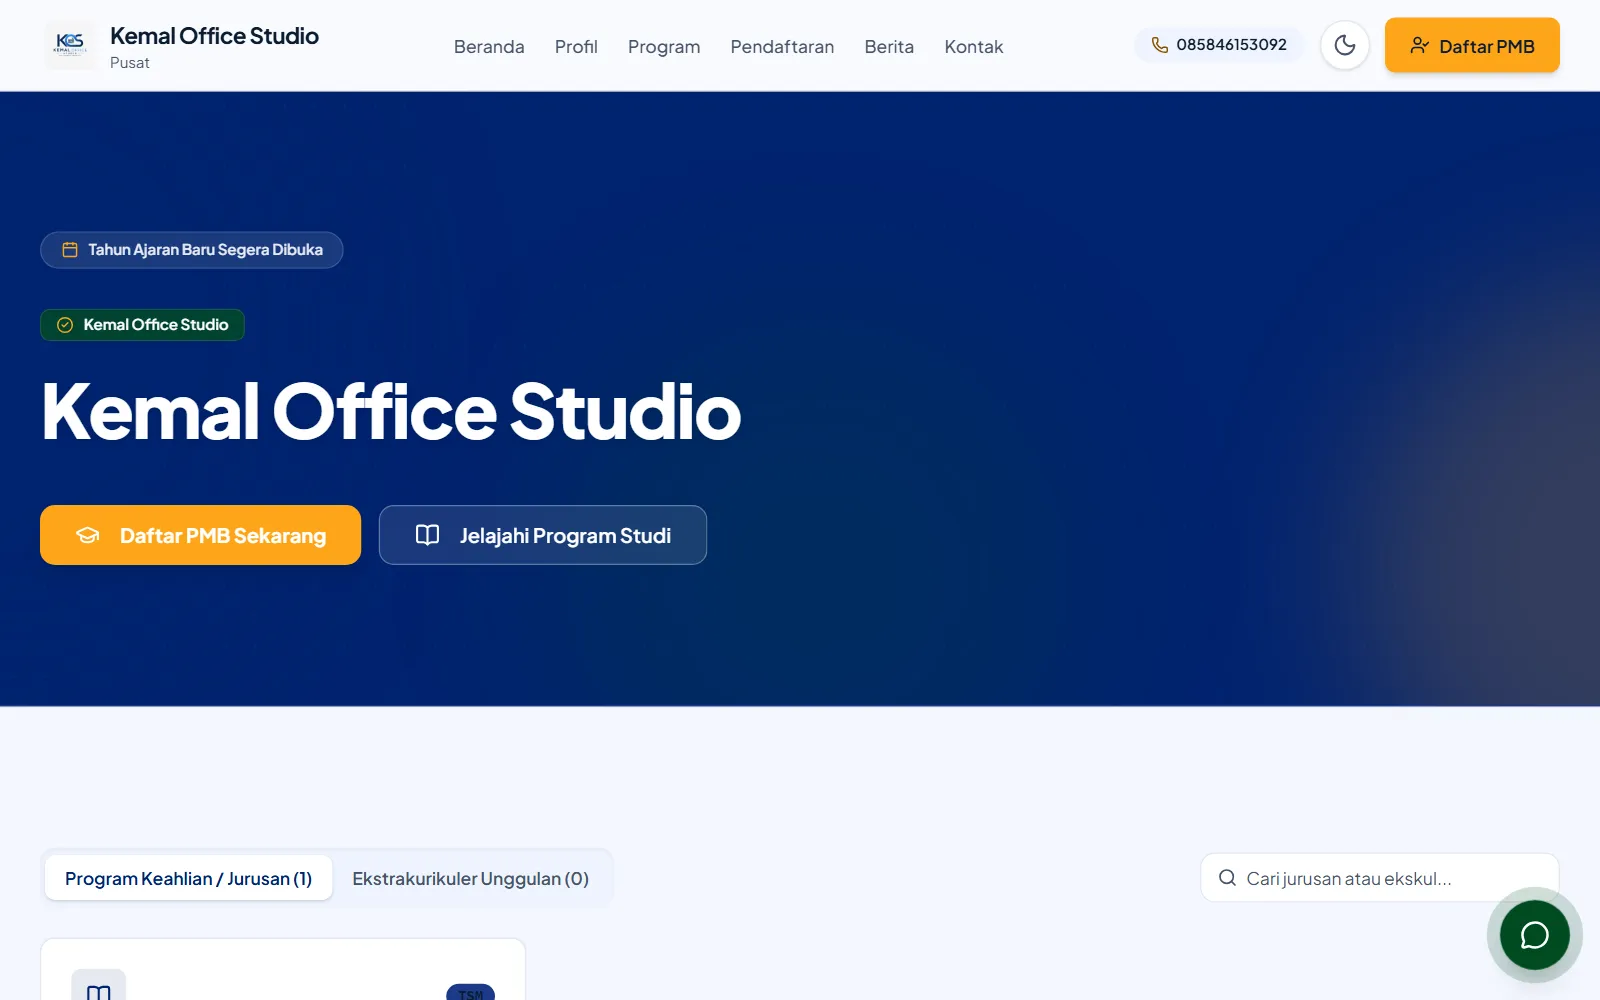1600x1000 pixels.
Task: Open the floating chat bubble icon
Action: 1534,935
